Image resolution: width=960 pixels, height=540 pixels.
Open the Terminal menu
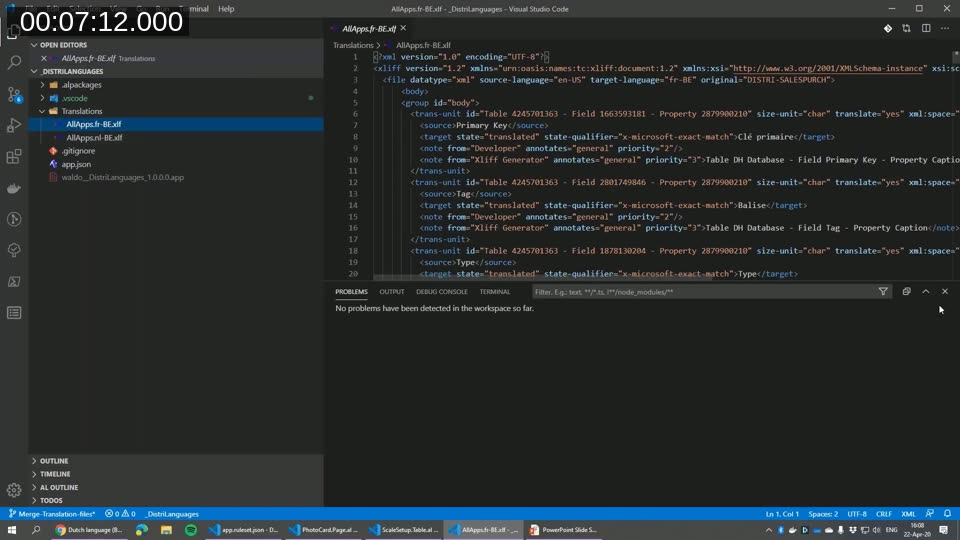click(x=194, y=9)
